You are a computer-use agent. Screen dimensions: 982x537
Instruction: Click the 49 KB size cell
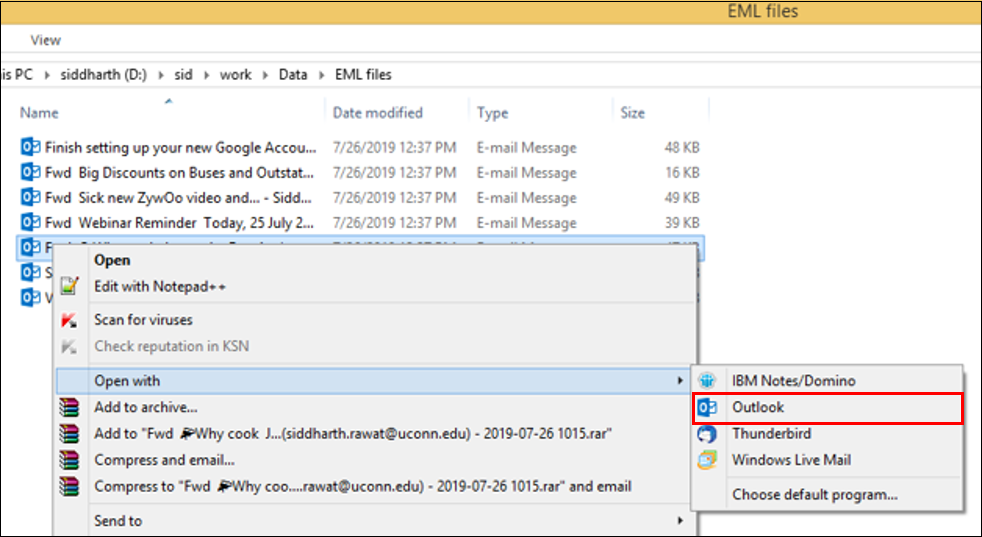682,198
